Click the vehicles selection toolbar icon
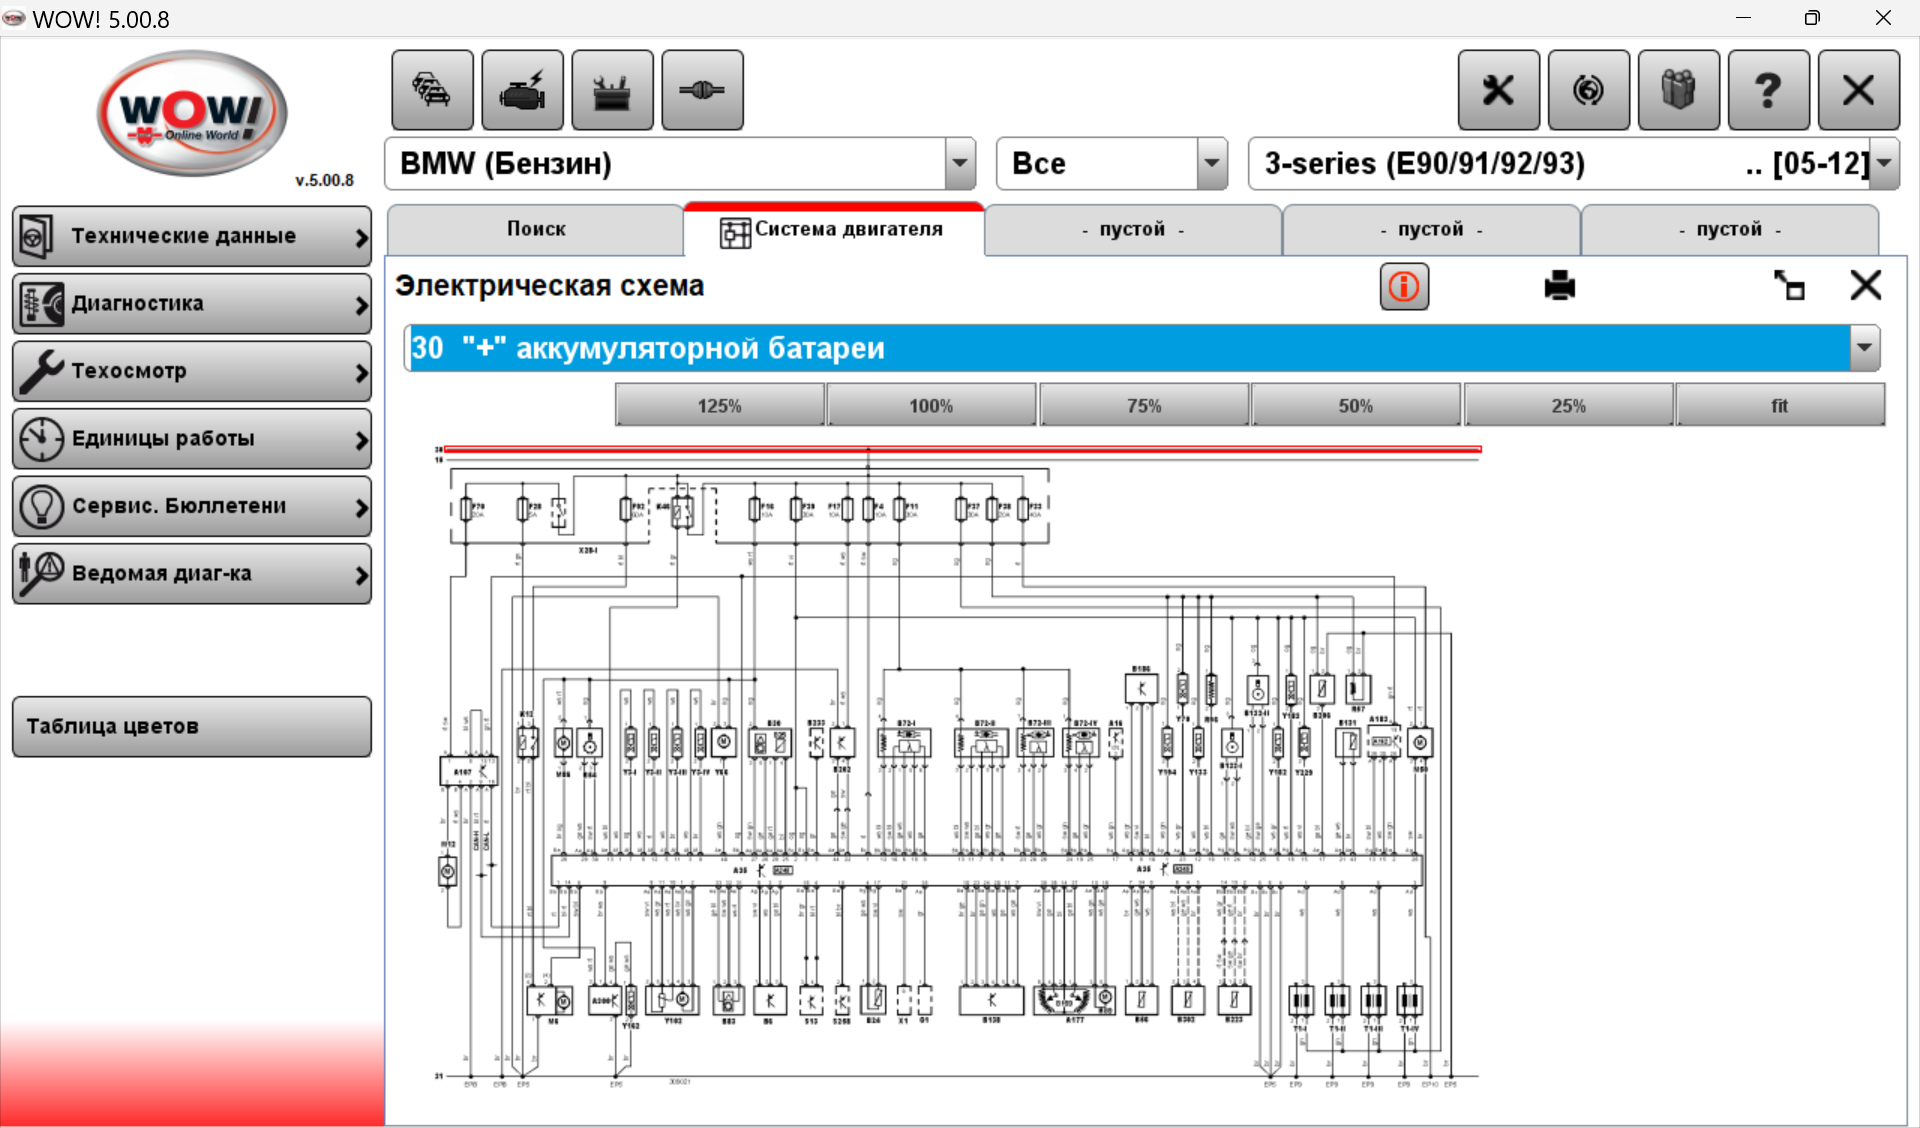The width and height of the screenshot is (1920, 1128). 432,90
